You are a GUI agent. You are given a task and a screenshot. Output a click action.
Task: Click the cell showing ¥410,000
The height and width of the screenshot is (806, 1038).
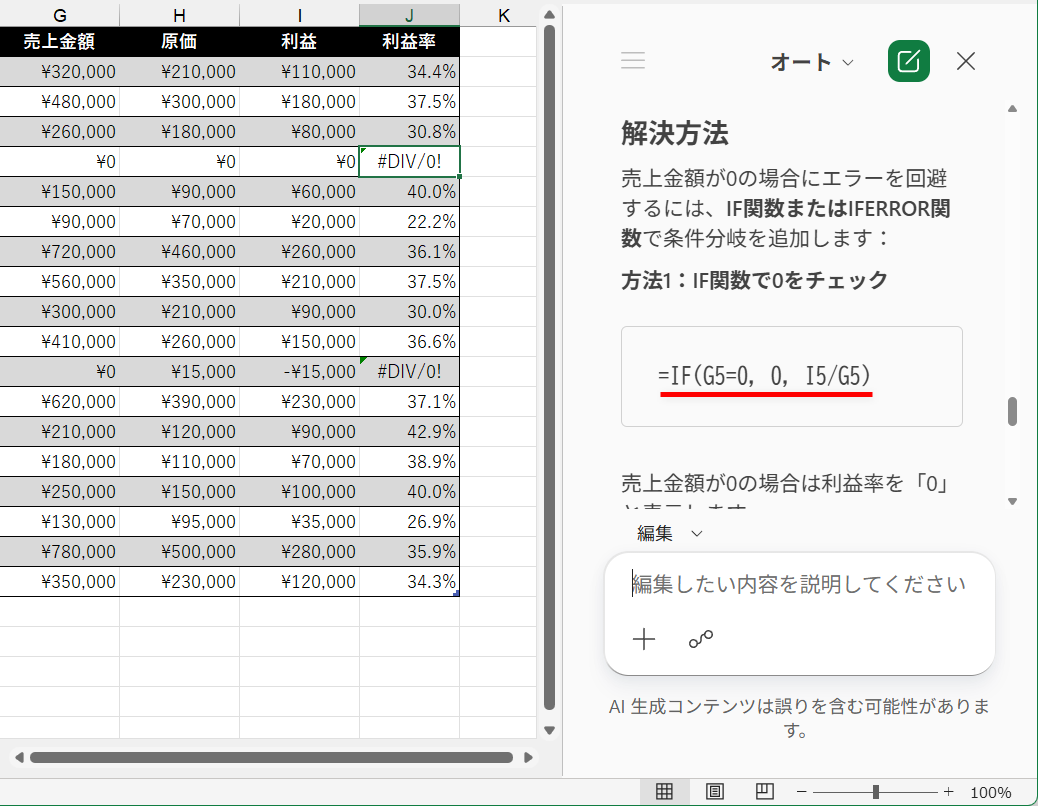(60, 341)
